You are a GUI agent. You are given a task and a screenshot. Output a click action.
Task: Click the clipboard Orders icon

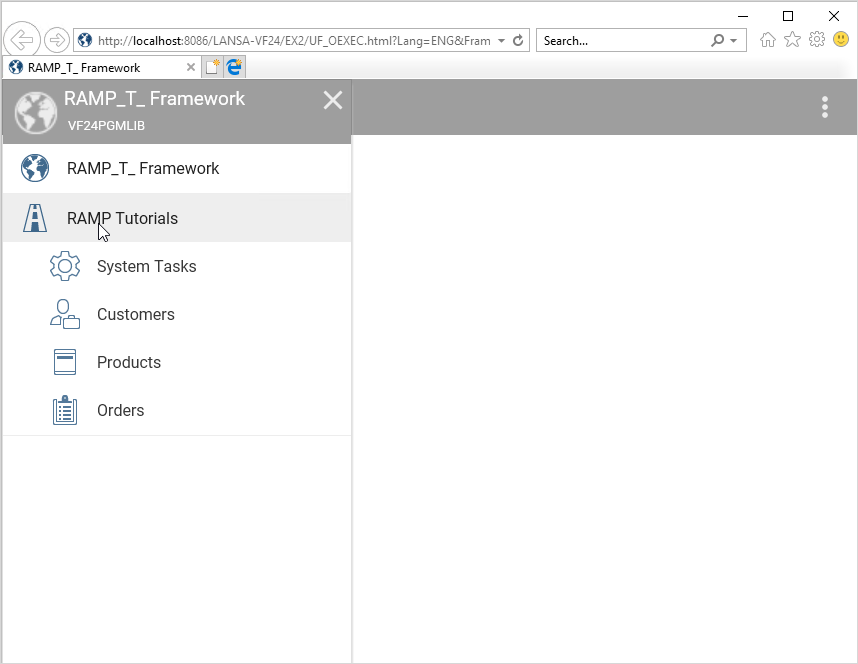pos(65,411)
